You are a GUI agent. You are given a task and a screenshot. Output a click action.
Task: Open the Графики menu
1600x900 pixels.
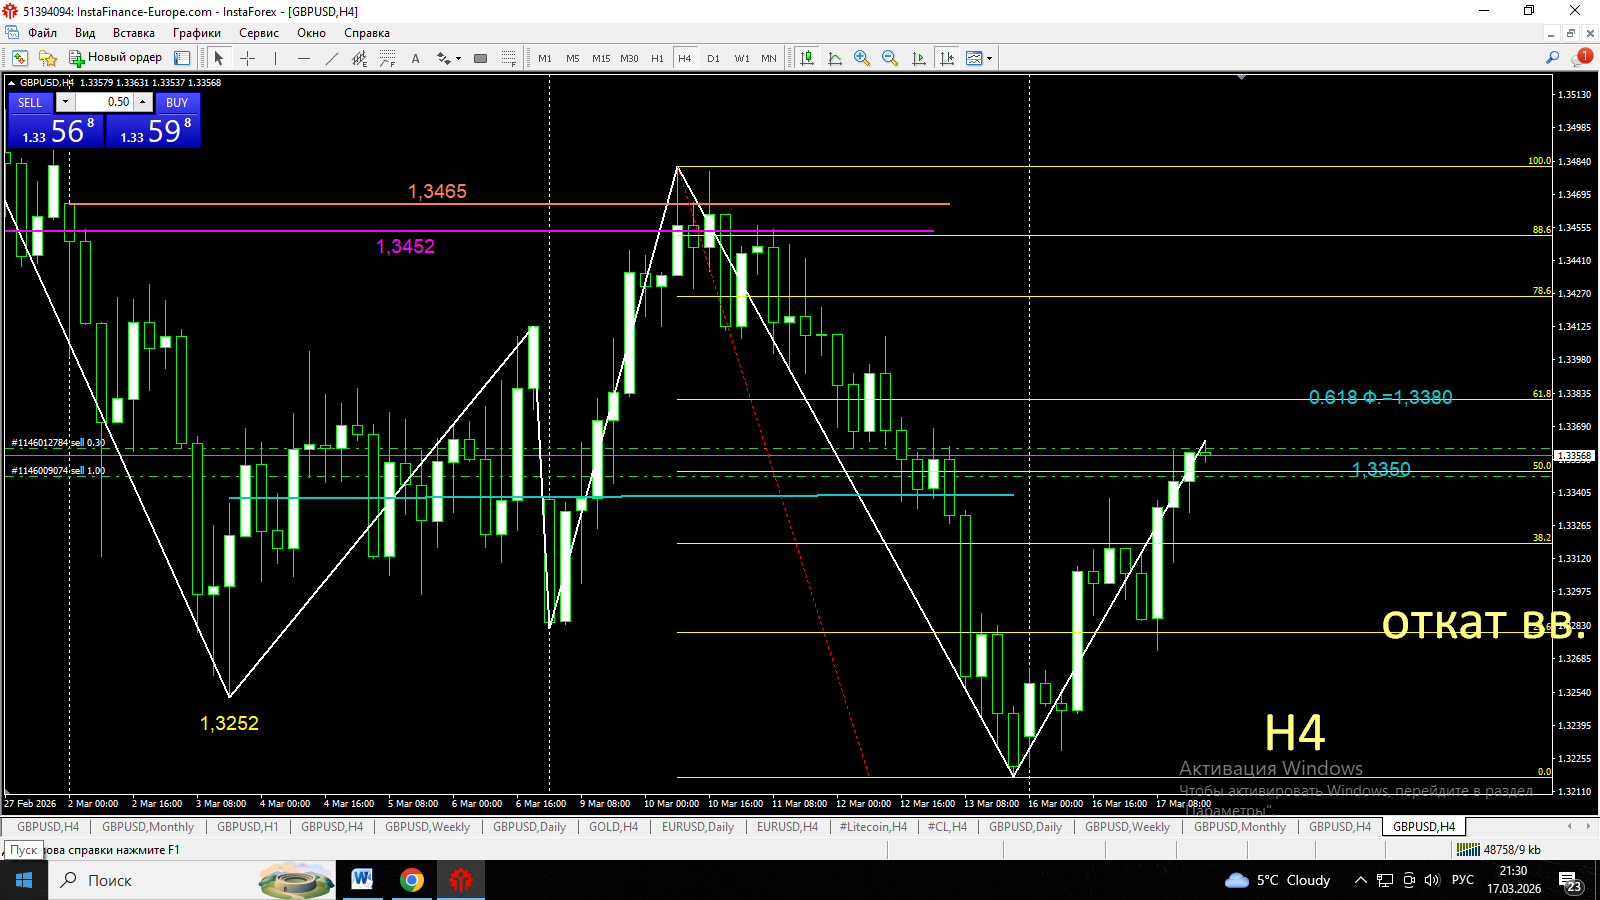point(197,33)
